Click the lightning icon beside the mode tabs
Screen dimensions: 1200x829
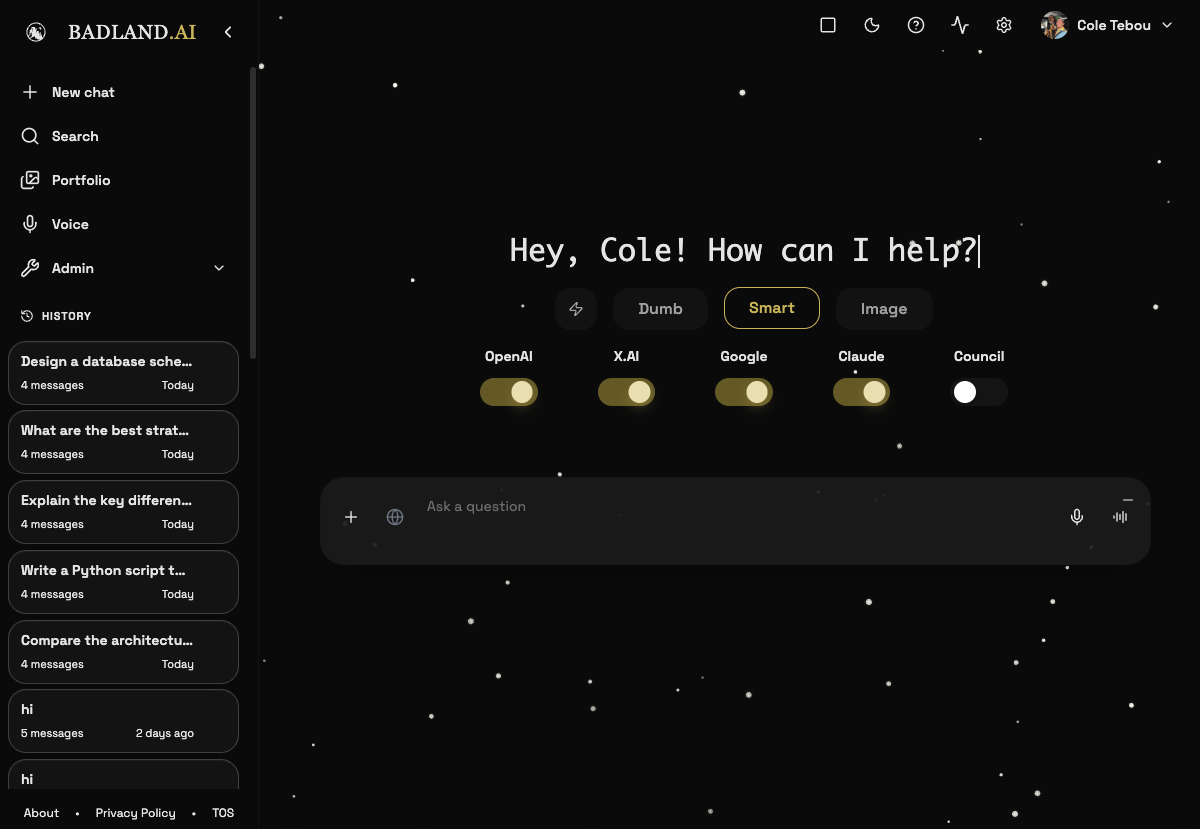576,309
